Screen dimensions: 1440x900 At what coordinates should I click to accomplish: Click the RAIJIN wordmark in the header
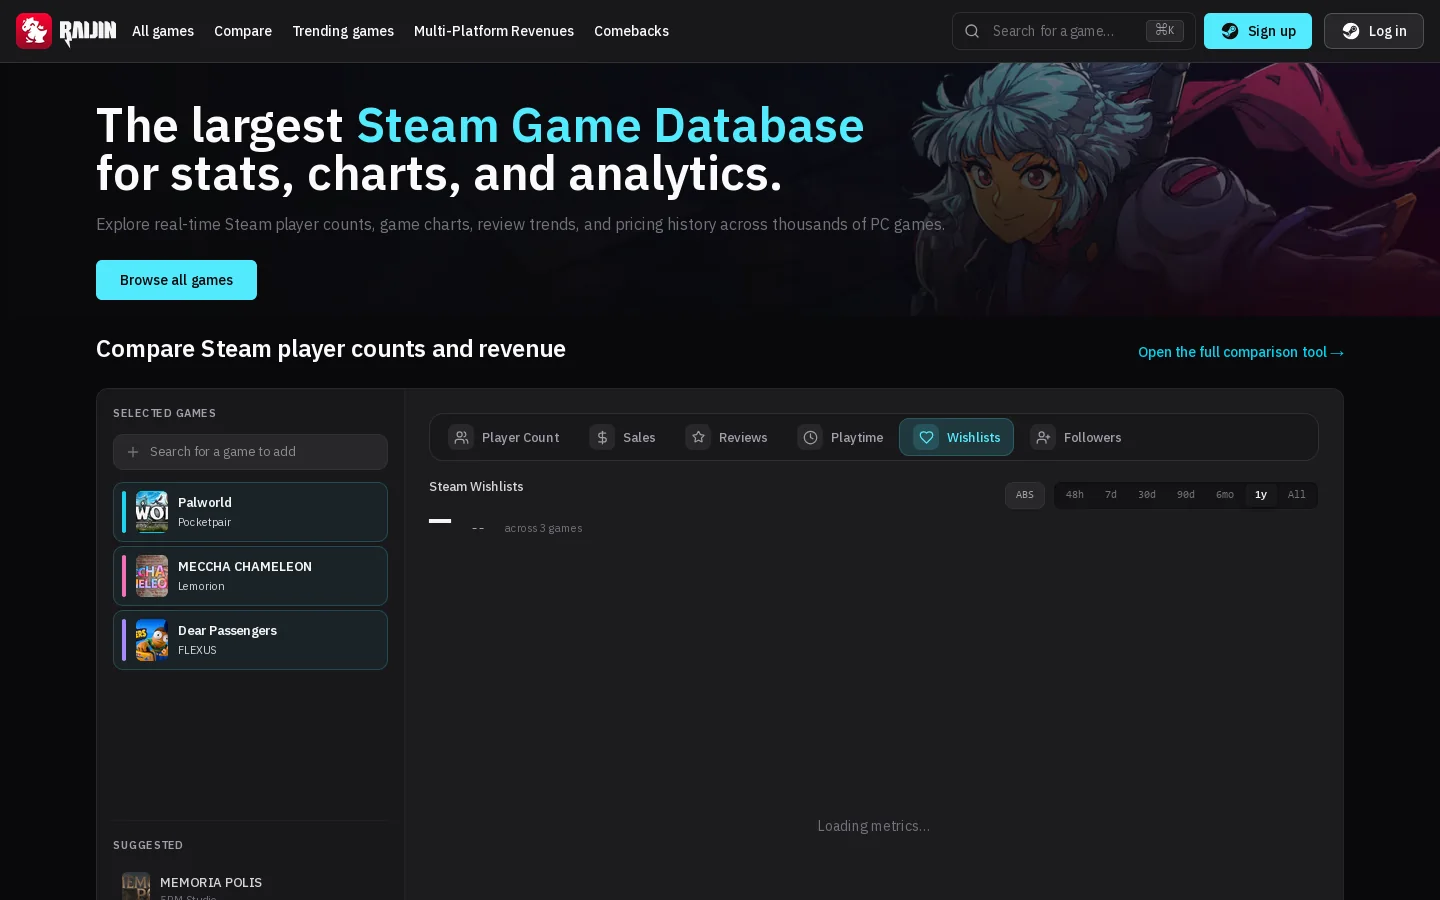point(88,32)
